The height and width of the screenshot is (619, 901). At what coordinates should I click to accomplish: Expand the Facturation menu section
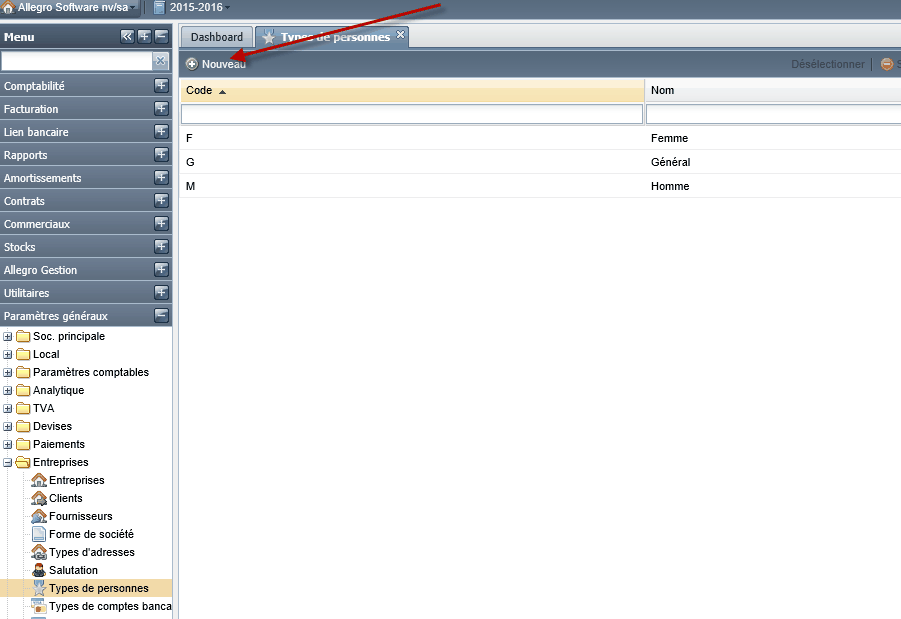161,109
